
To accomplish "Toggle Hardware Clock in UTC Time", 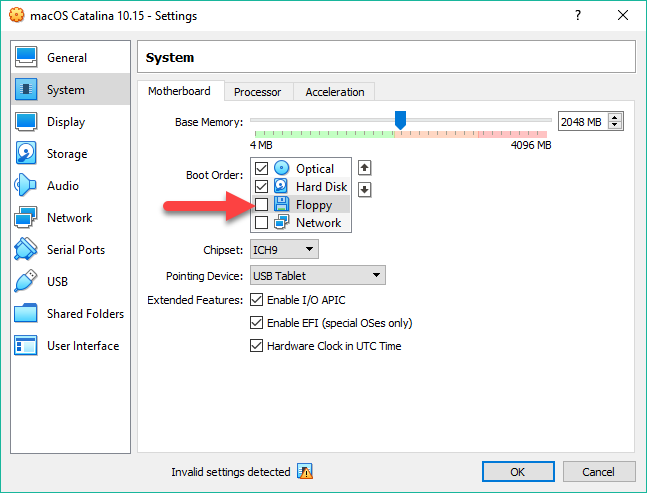I will click(x=257, y=346).
